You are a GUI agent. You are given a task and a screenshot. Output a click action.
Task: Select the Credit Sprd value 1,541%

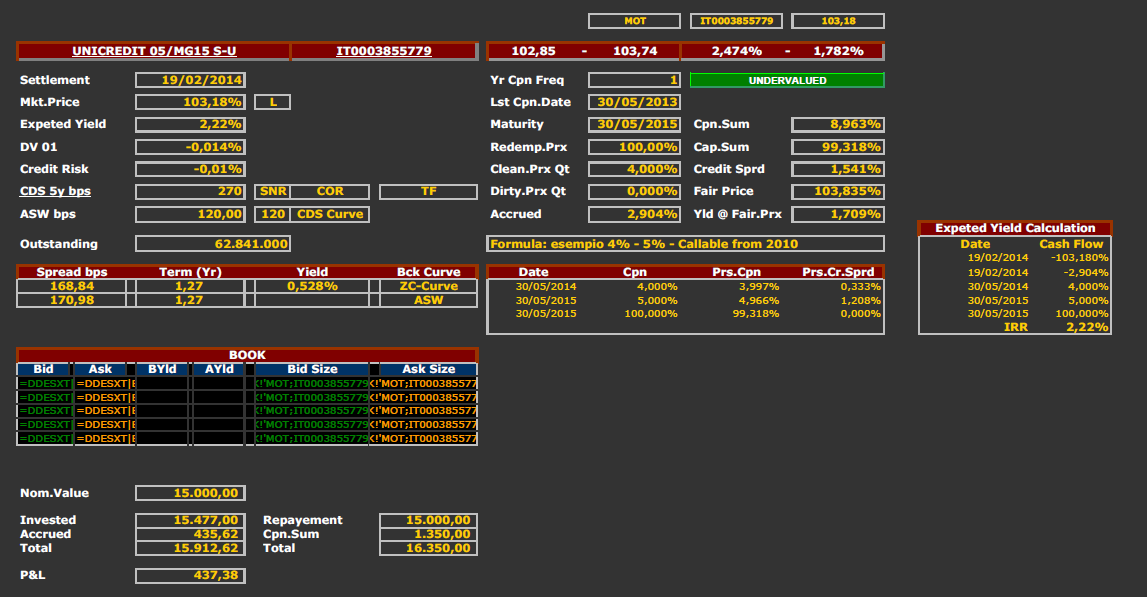coord(838,169)
